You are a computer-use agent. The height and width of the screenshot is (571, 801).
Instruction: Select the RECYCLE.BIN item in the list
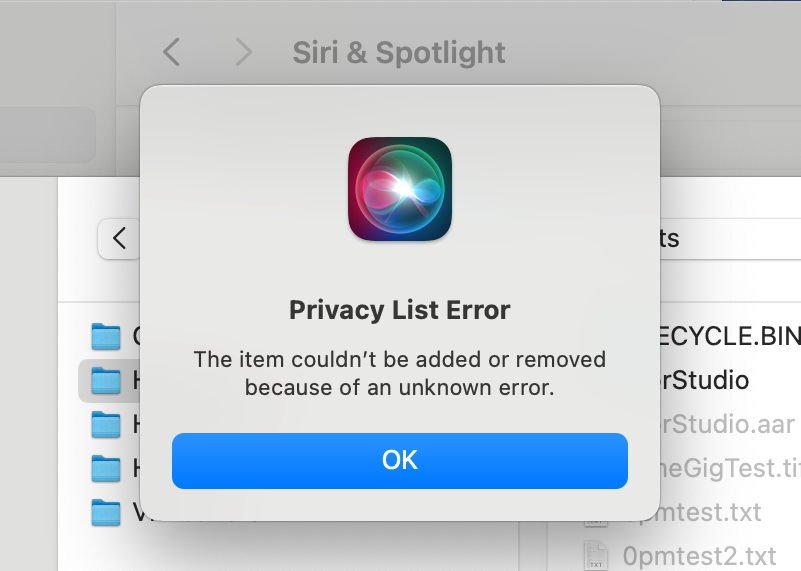pyautogui.click(x=730, y=336)
